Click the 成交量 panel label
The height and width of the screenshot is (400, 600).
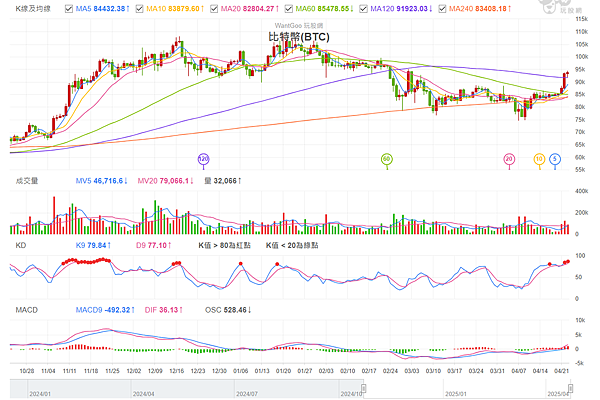[x=27, y=181]
